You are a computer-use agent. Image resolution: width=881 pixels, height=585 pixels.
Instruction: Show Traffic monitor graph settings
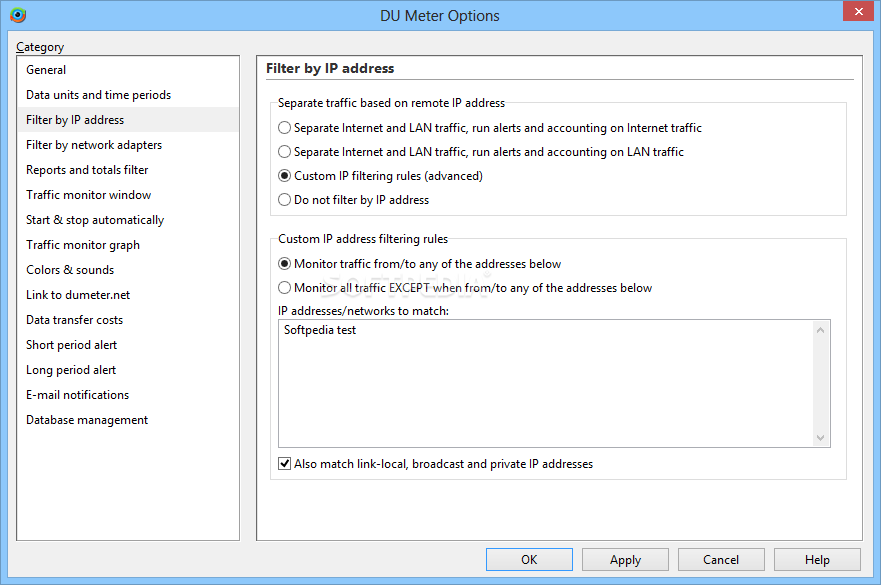point(128,245)
